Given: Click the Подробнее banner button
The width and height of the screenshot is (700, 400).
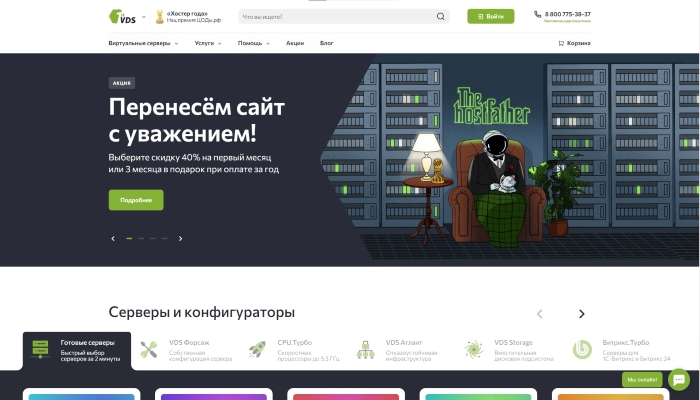Looking at the screenshot, I should point(136,200).
